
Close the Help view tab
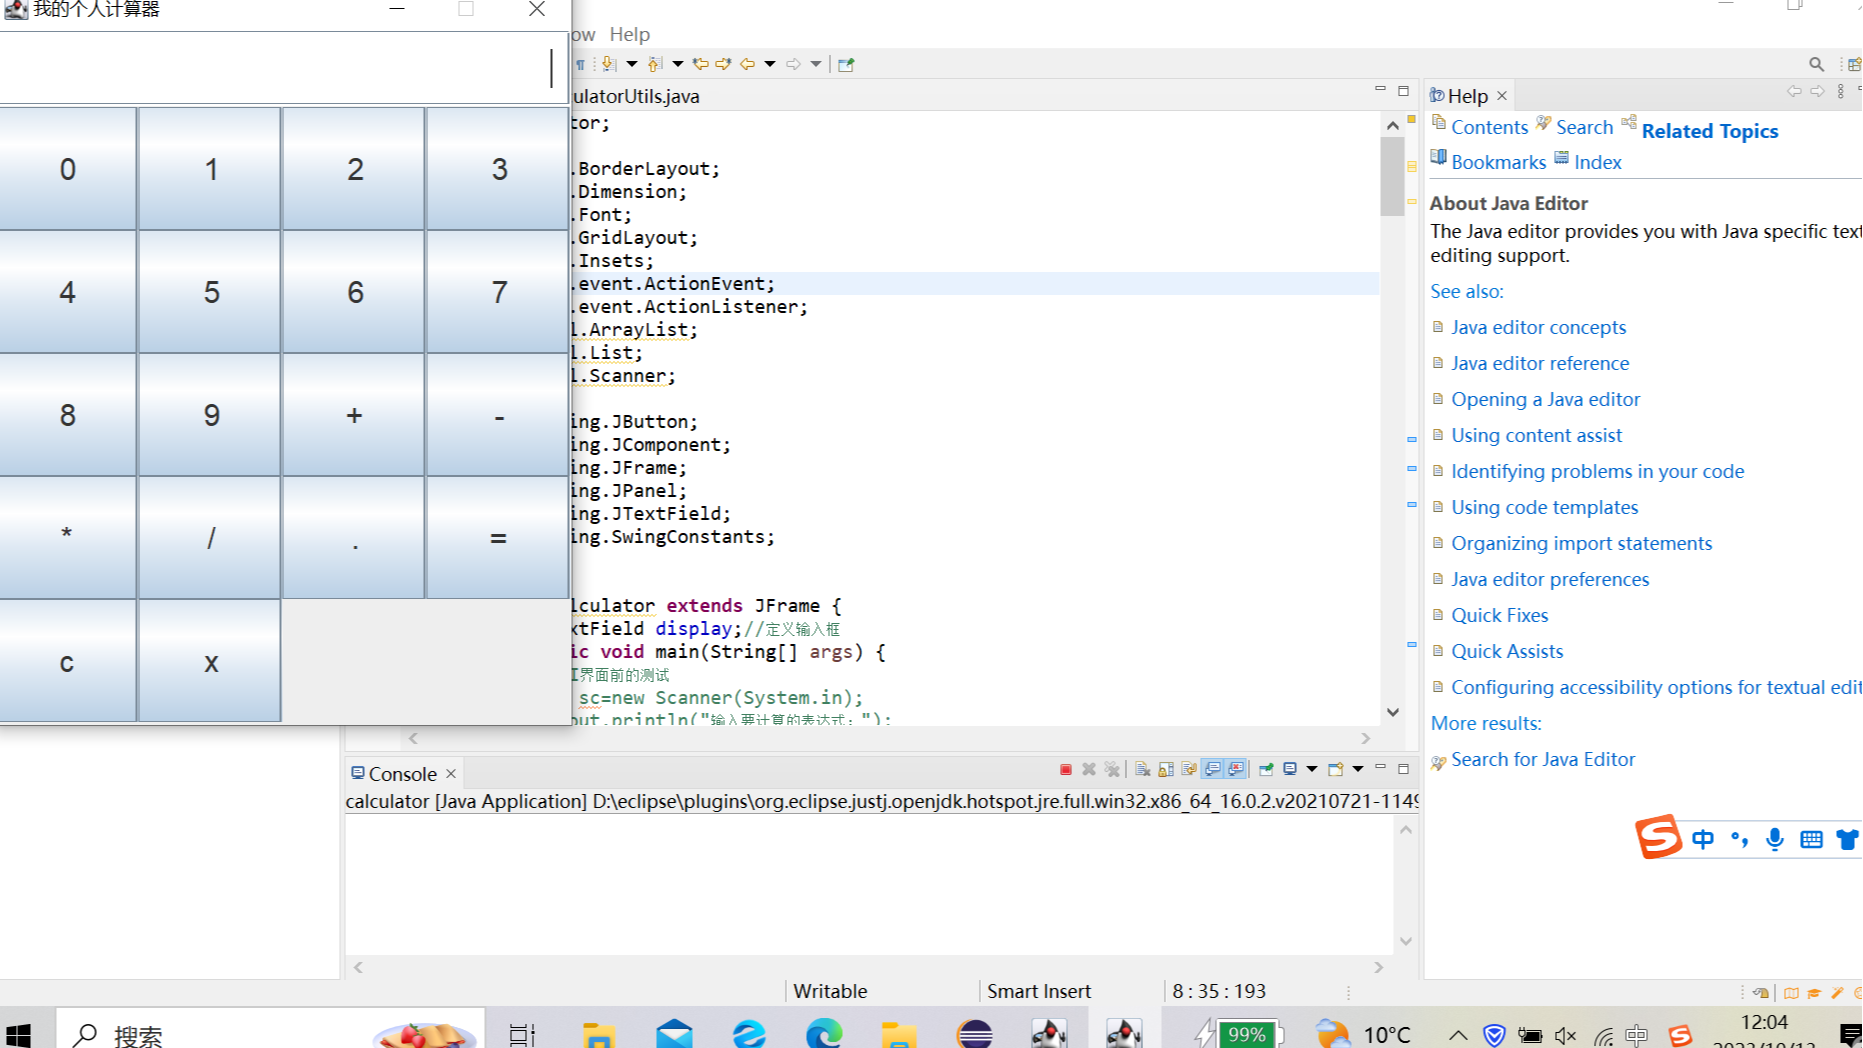1502,96
